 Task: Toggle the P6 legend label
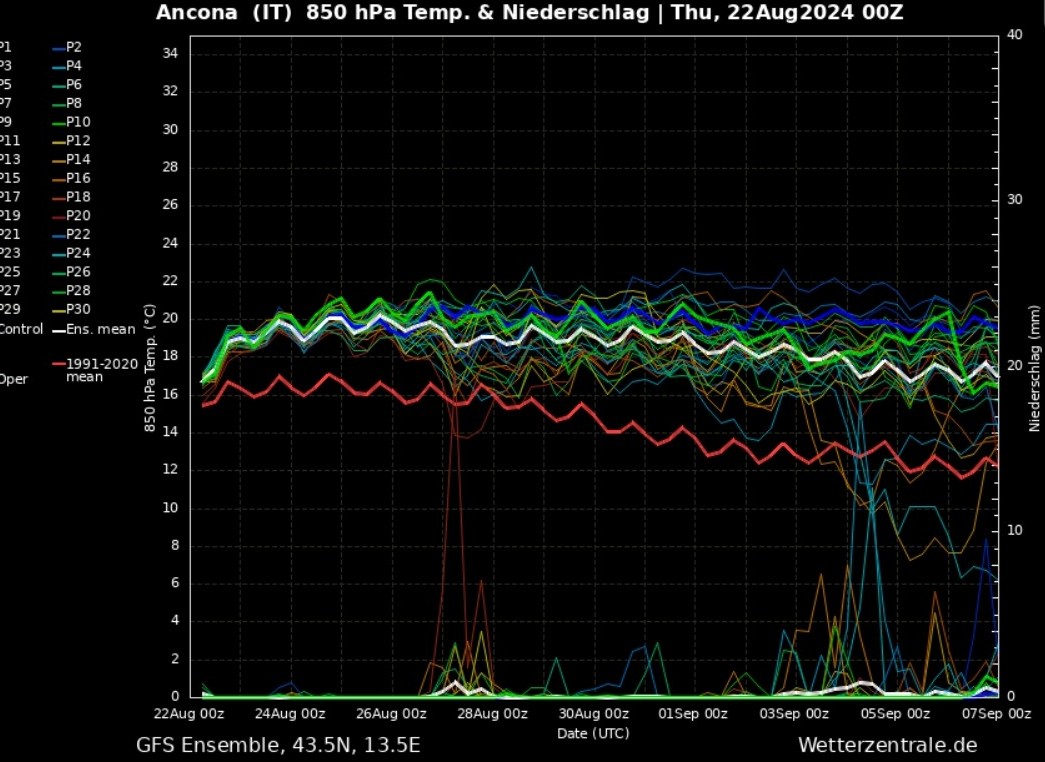coord(74,84)
